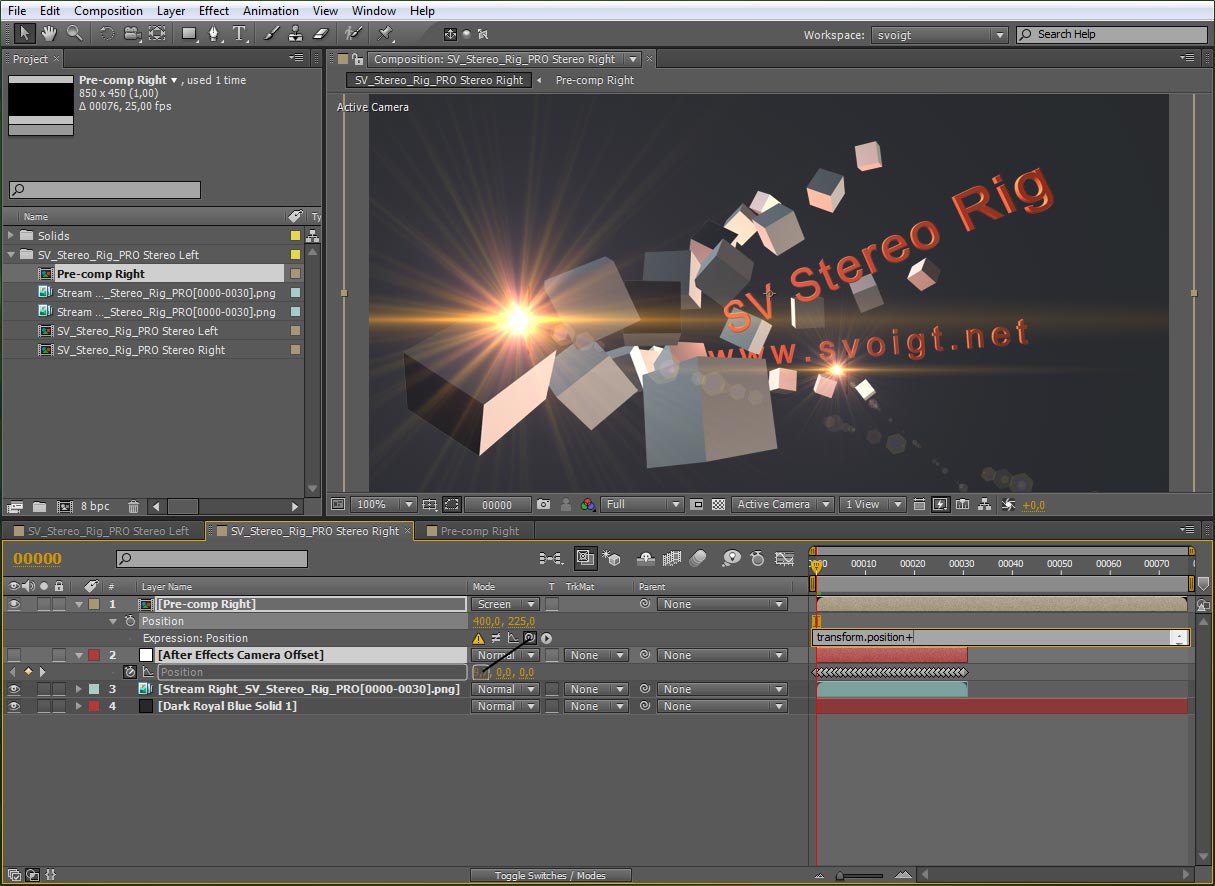Collapse After Effects Camera Offset layer
1215x886 pixels.
[79, 655]
